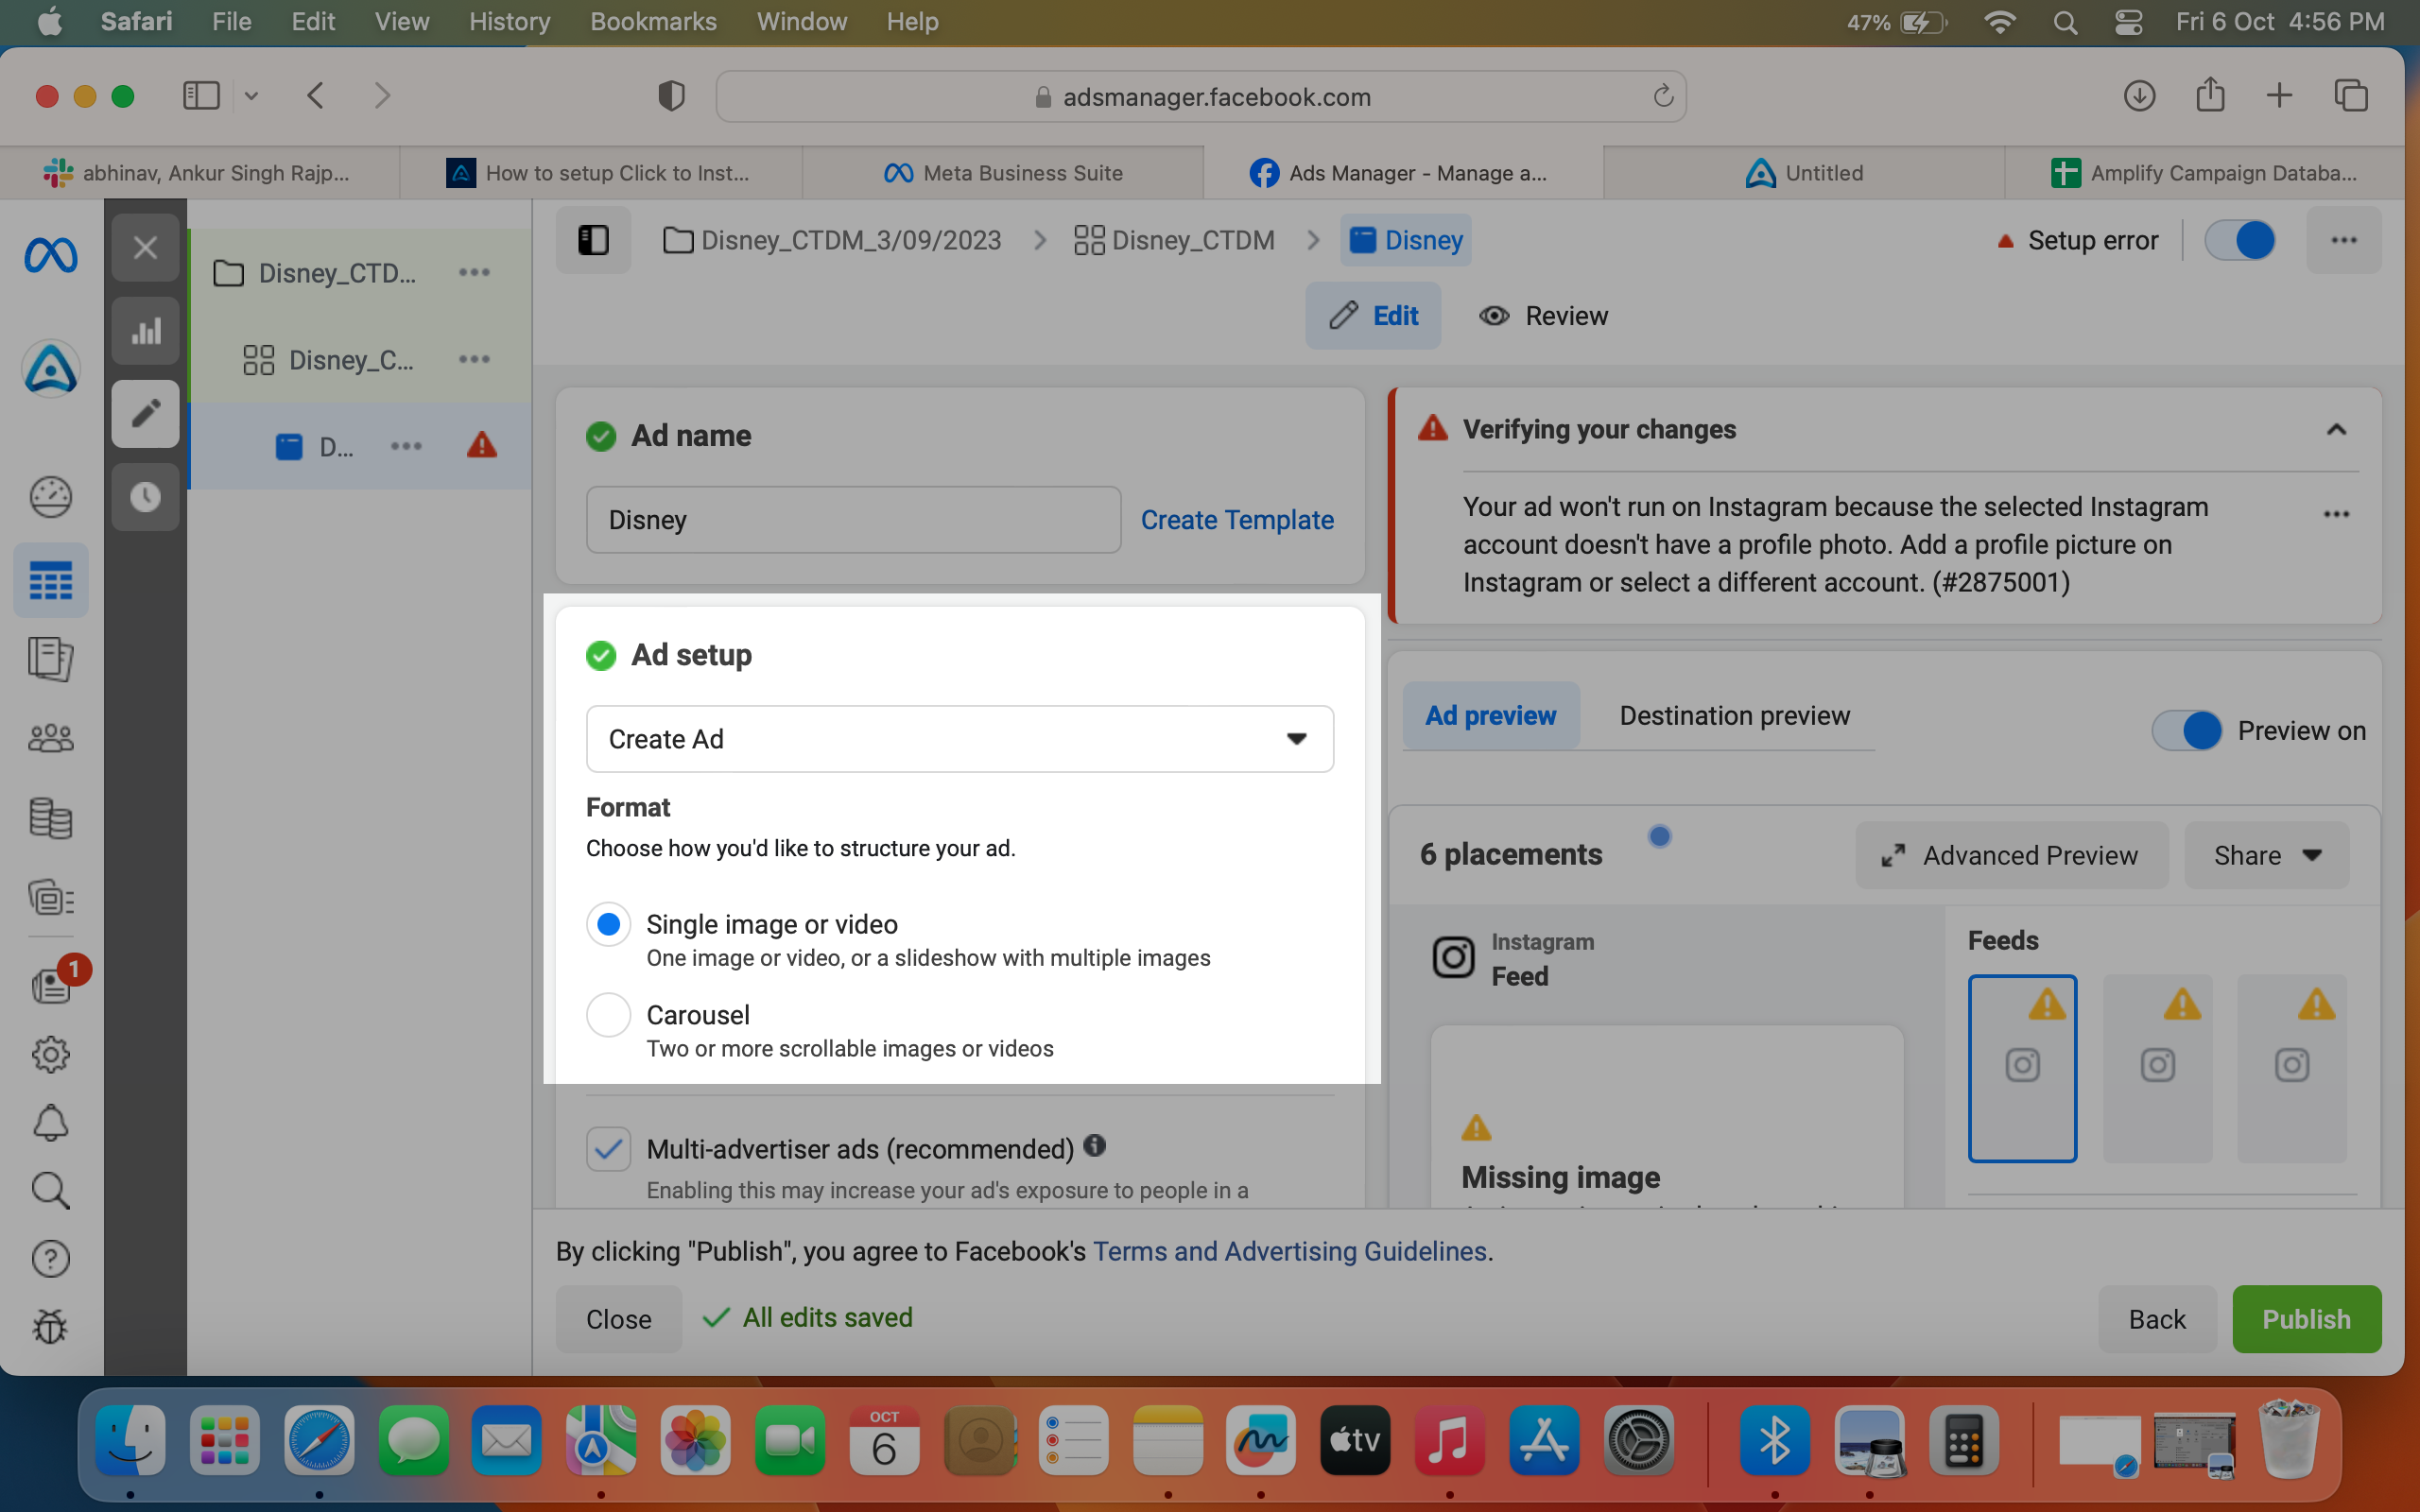The height and width of the screenshot is (1512, 2420).
Task: Switch to the Amplify Campaign Database browser tab
Action: click(2204, 173)
